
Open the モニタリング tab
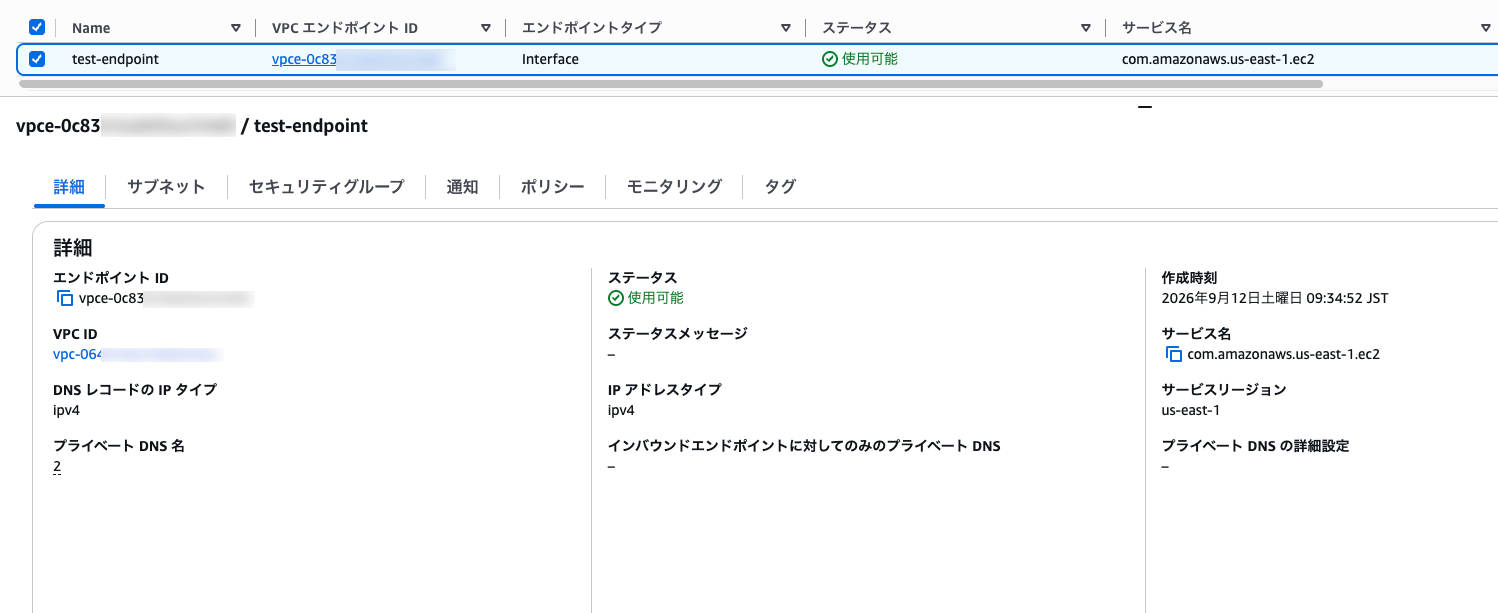674,187
